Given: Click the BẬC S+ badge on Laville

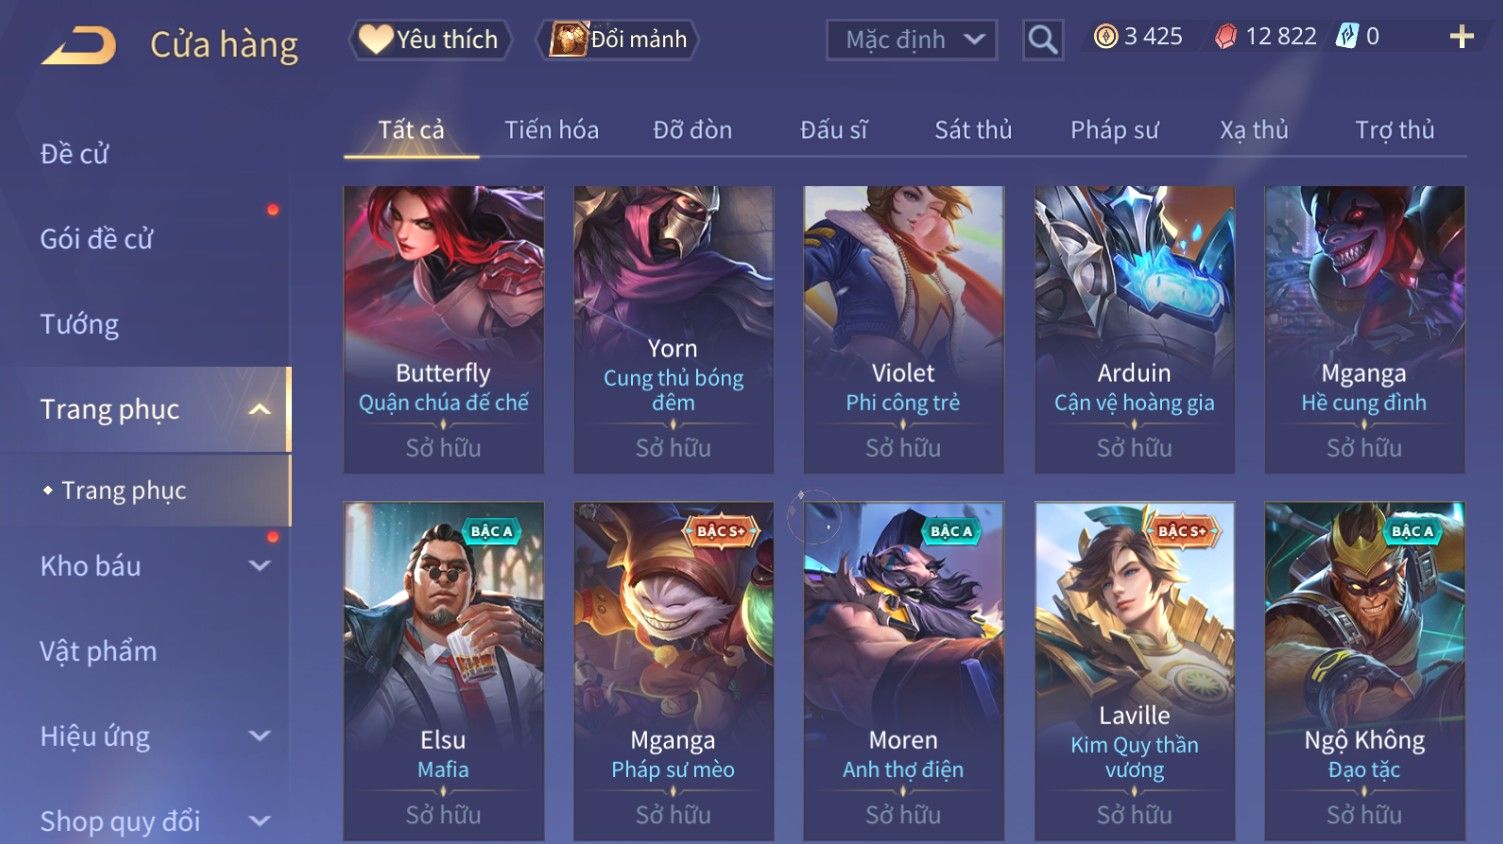Looking at the screenshot, I should coord(1182,531).
